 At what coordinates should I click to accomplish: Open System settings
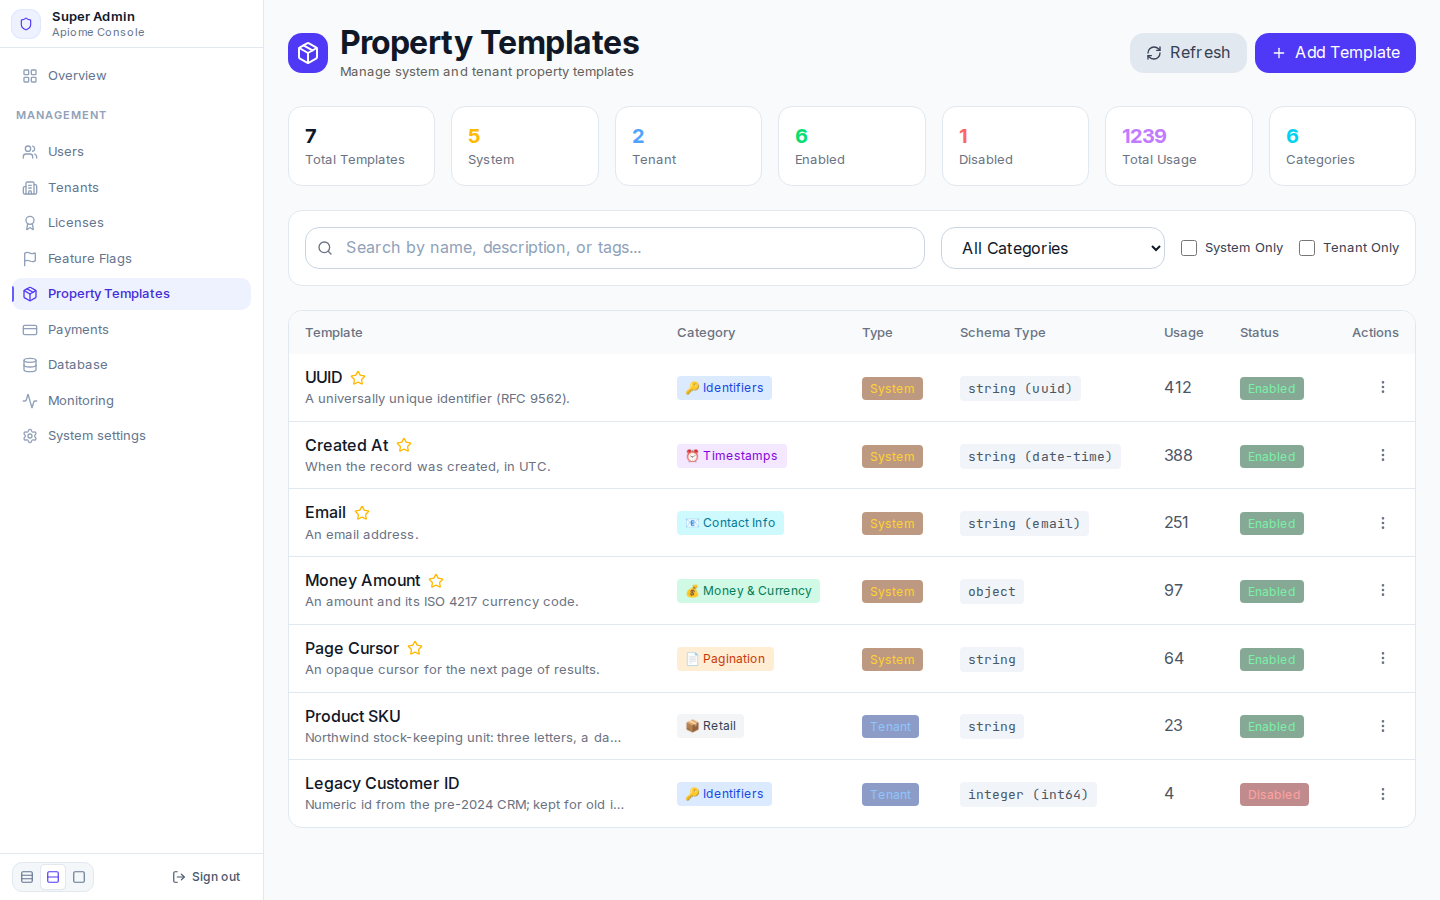coord(132,436)
